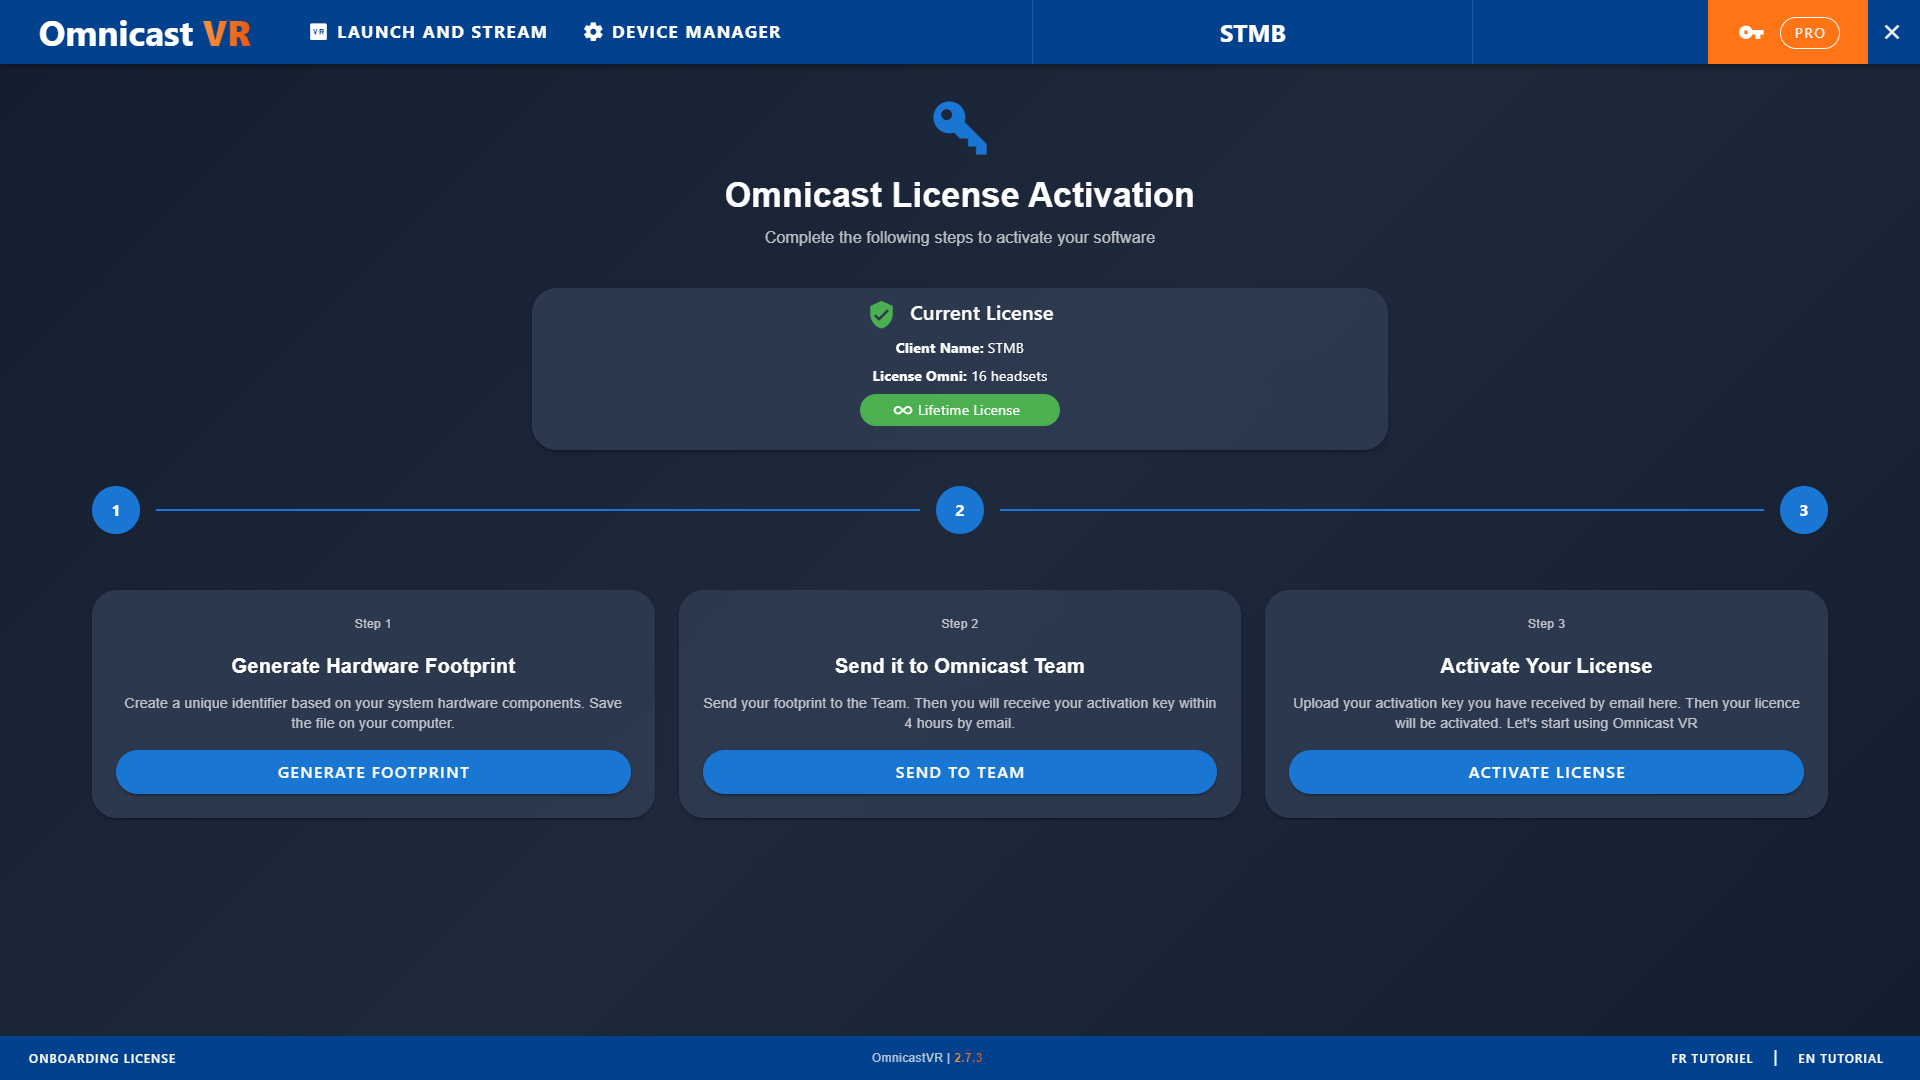Close the license activation window
Viewport: 1920px width, 1080px height.
pos(1892,32)
